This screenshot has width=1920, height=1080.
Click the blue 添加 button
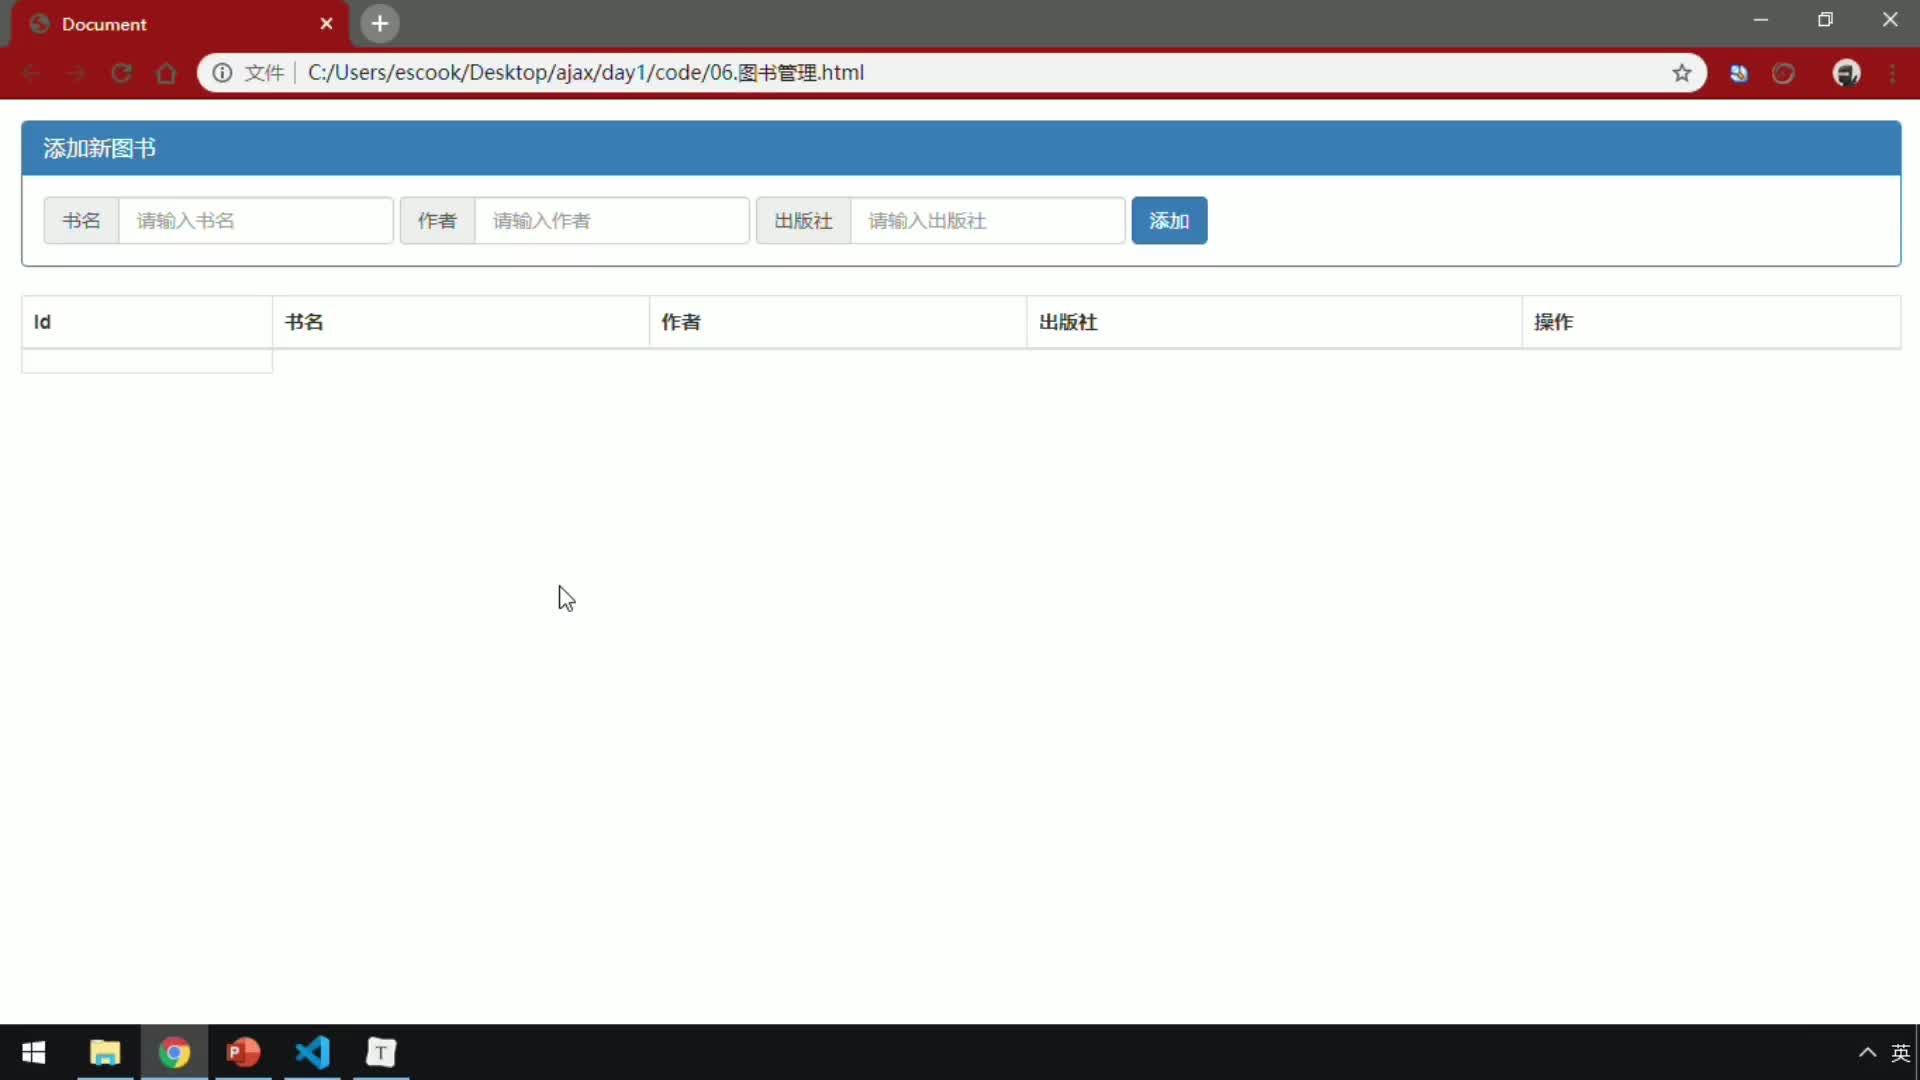[1169, 221]
